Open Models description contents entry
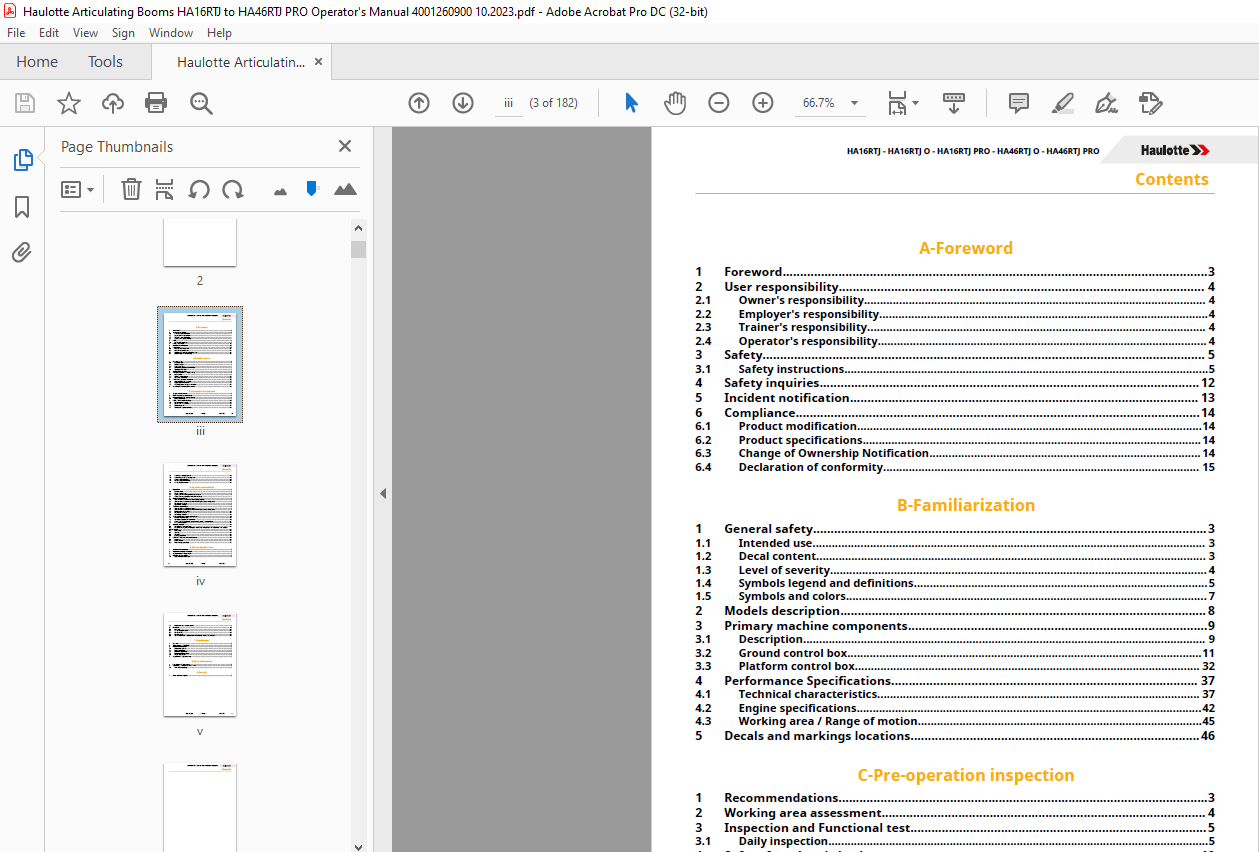This screenshot has width=1259, height=852. tap(955, 611)
